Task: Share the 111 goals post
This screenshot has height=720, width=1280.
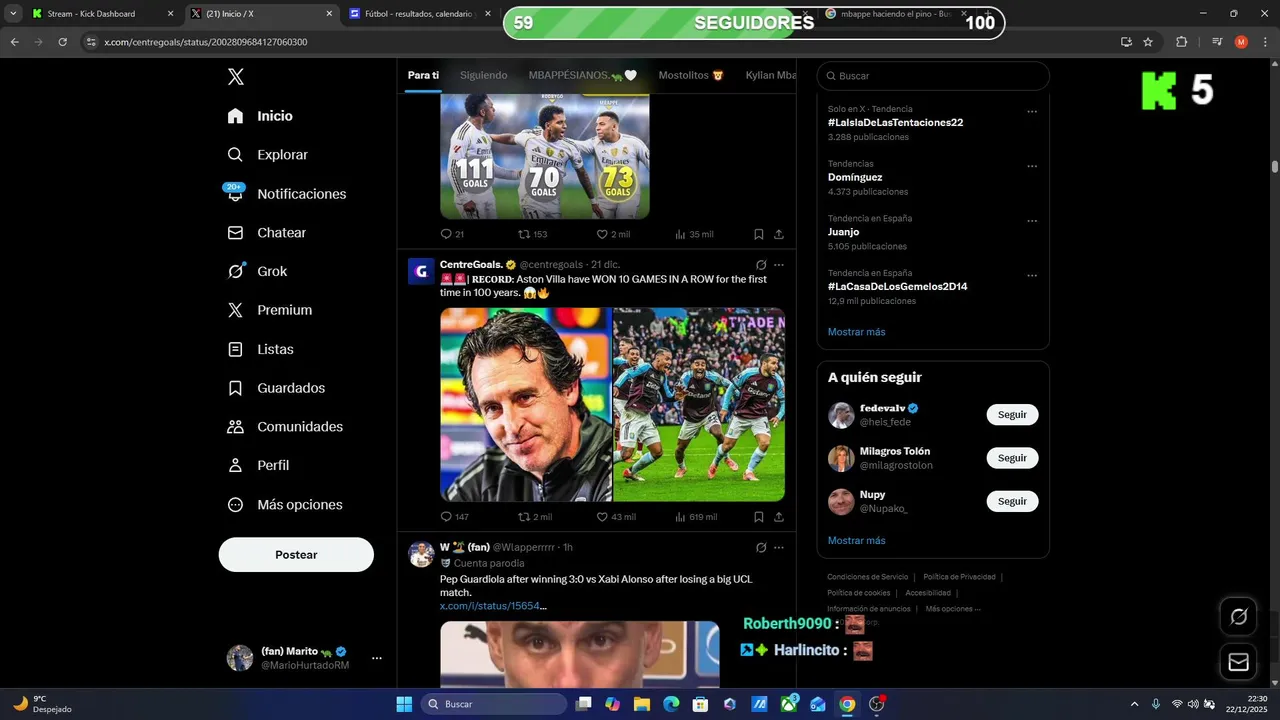Action: click(779, 234)
